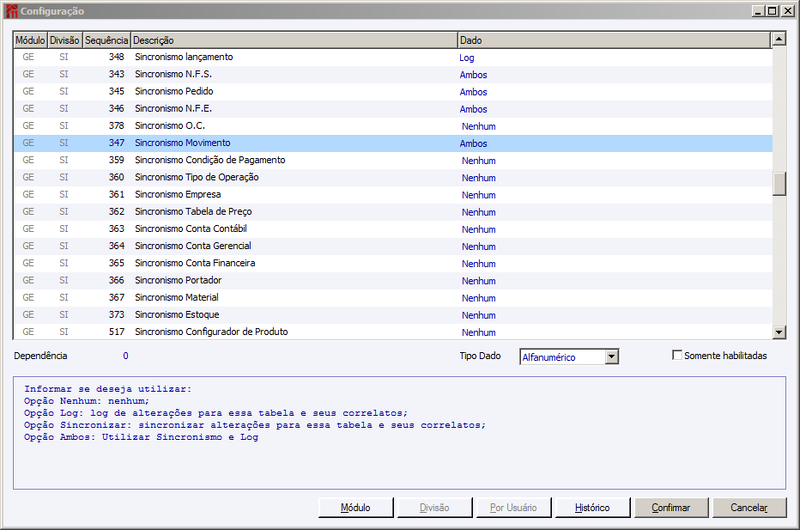
Task: Maximize the Configuração window
Action: [x=772, y=11]
